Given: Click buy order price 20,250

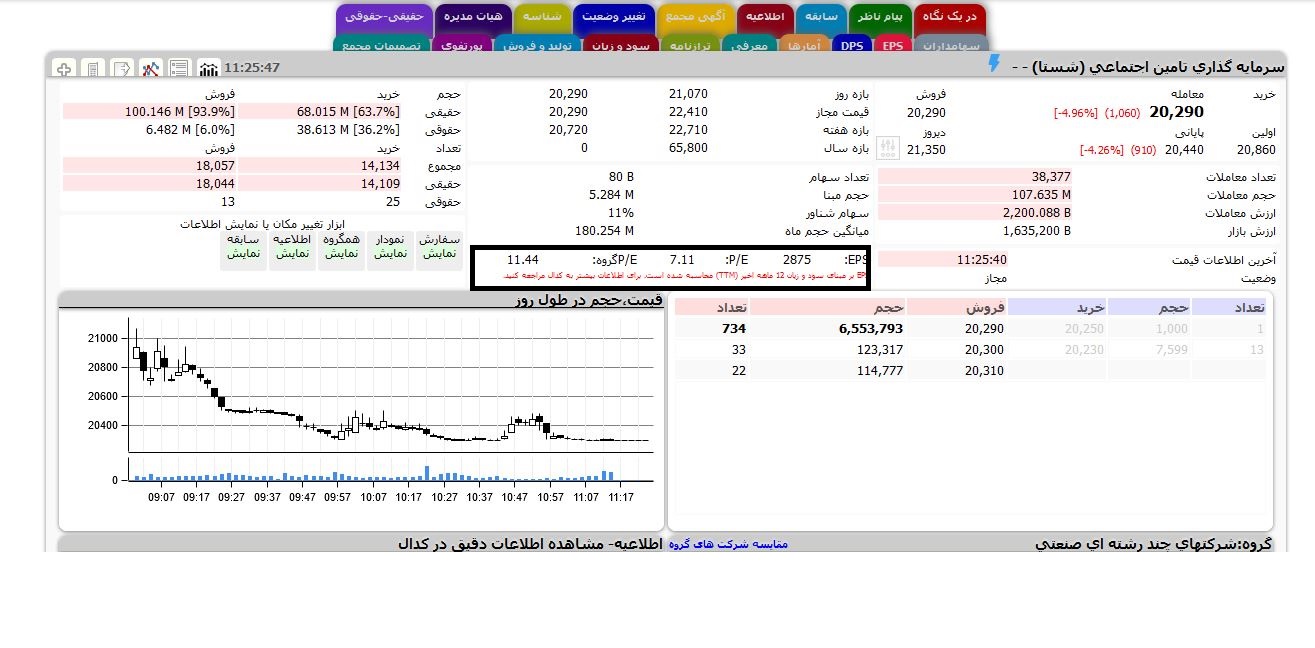Looking at the screenshot, I should 1084,328.
